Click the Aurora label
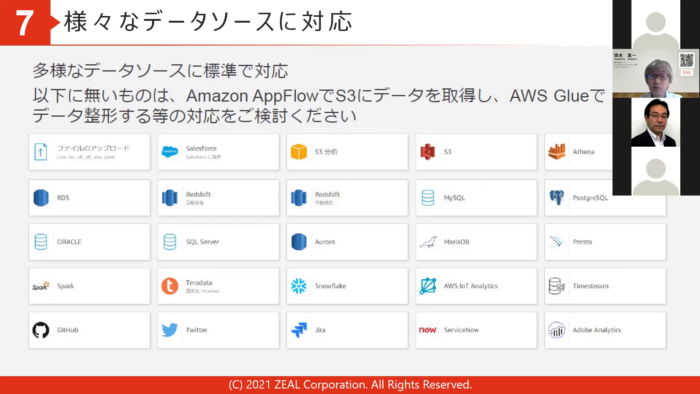This screenshot has height=394, width=700. [x=325, y=242]
